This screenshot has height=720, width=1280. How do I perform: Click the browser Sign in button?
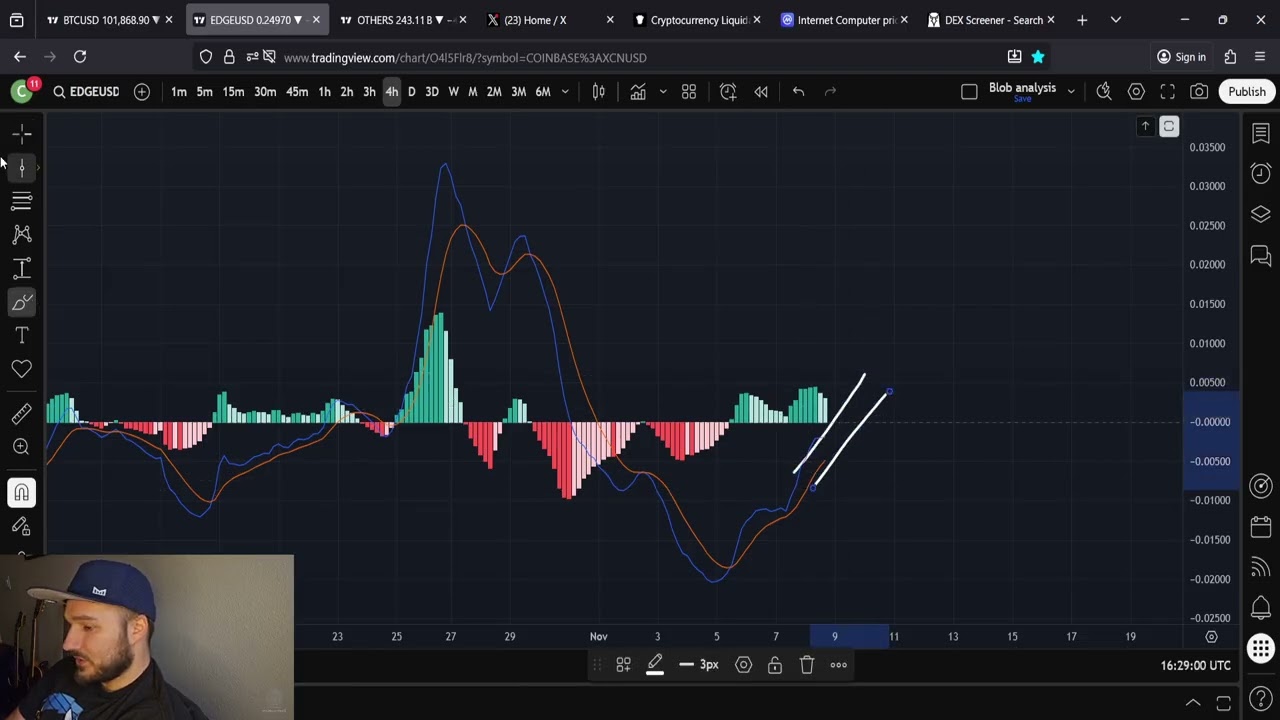point(1181,57)
